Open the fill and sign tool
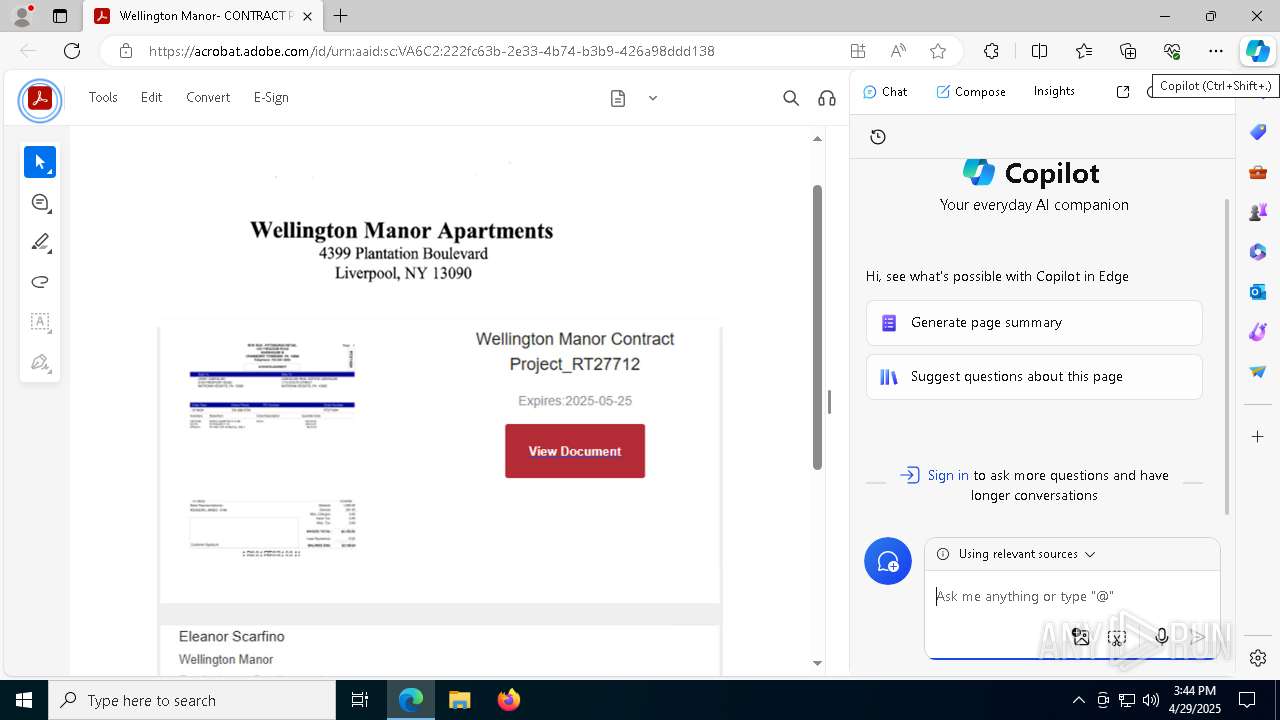1280x720 pixels. pos(40,362)
